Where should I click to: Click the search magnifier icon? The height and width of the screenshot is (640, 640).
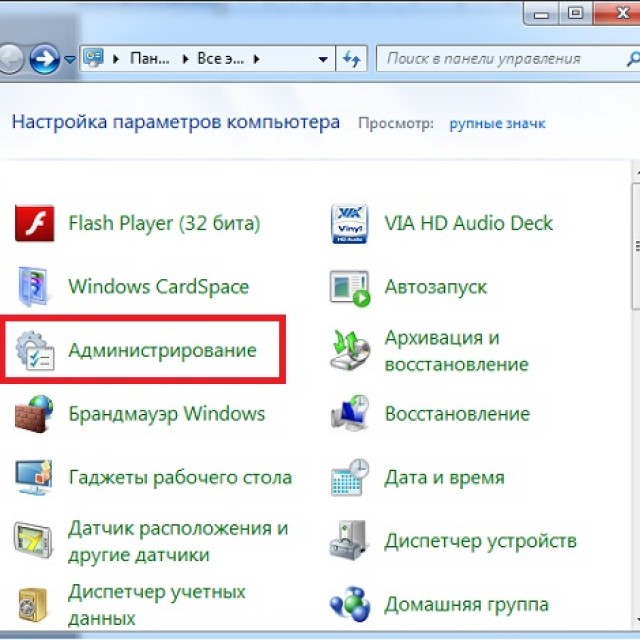tap(633, 59)
